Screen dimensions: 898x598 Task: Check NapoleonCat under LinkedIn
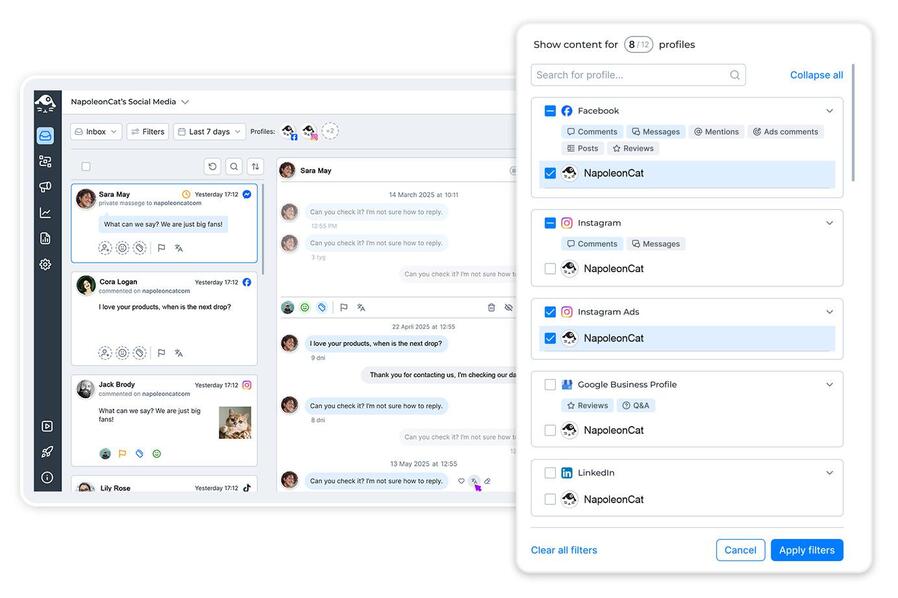(x=550, y=499)
